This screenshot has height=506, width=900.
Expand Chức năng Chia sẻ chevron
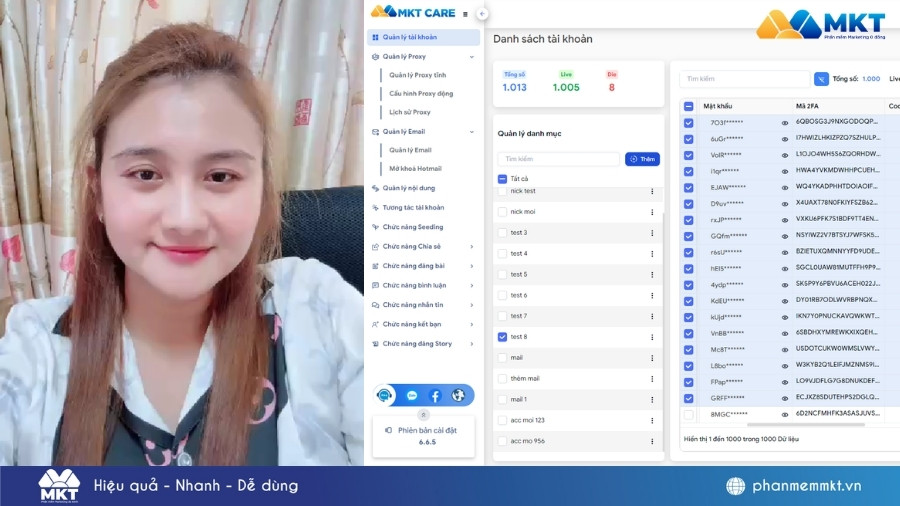pyautogui.click(x=472, y=247)
